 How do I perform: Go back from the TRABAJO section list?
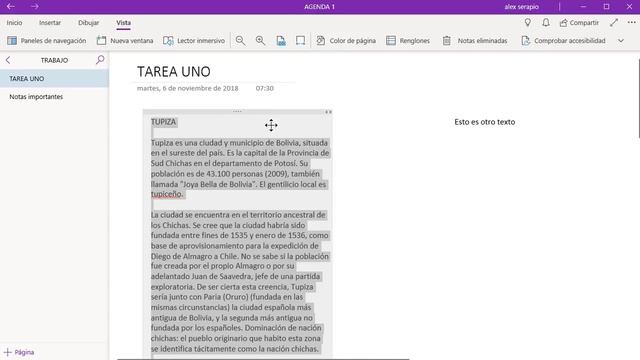click(8, 60)
